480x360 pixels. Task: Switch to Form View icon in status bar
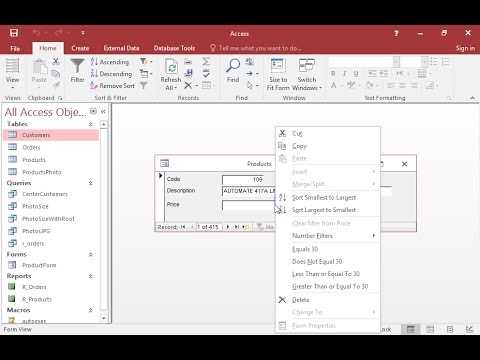(x=411, y=329)
